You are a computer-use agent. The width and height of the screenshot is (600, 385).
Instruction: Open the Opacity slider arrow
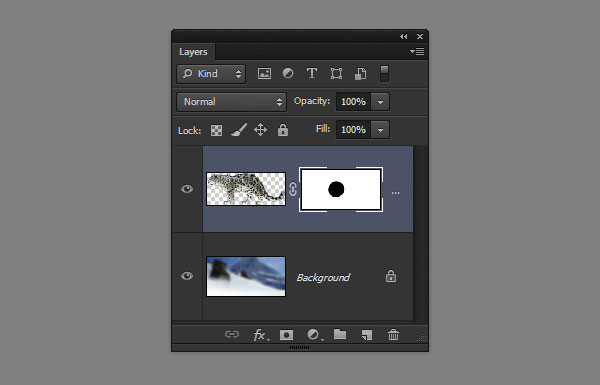(380, 102)
